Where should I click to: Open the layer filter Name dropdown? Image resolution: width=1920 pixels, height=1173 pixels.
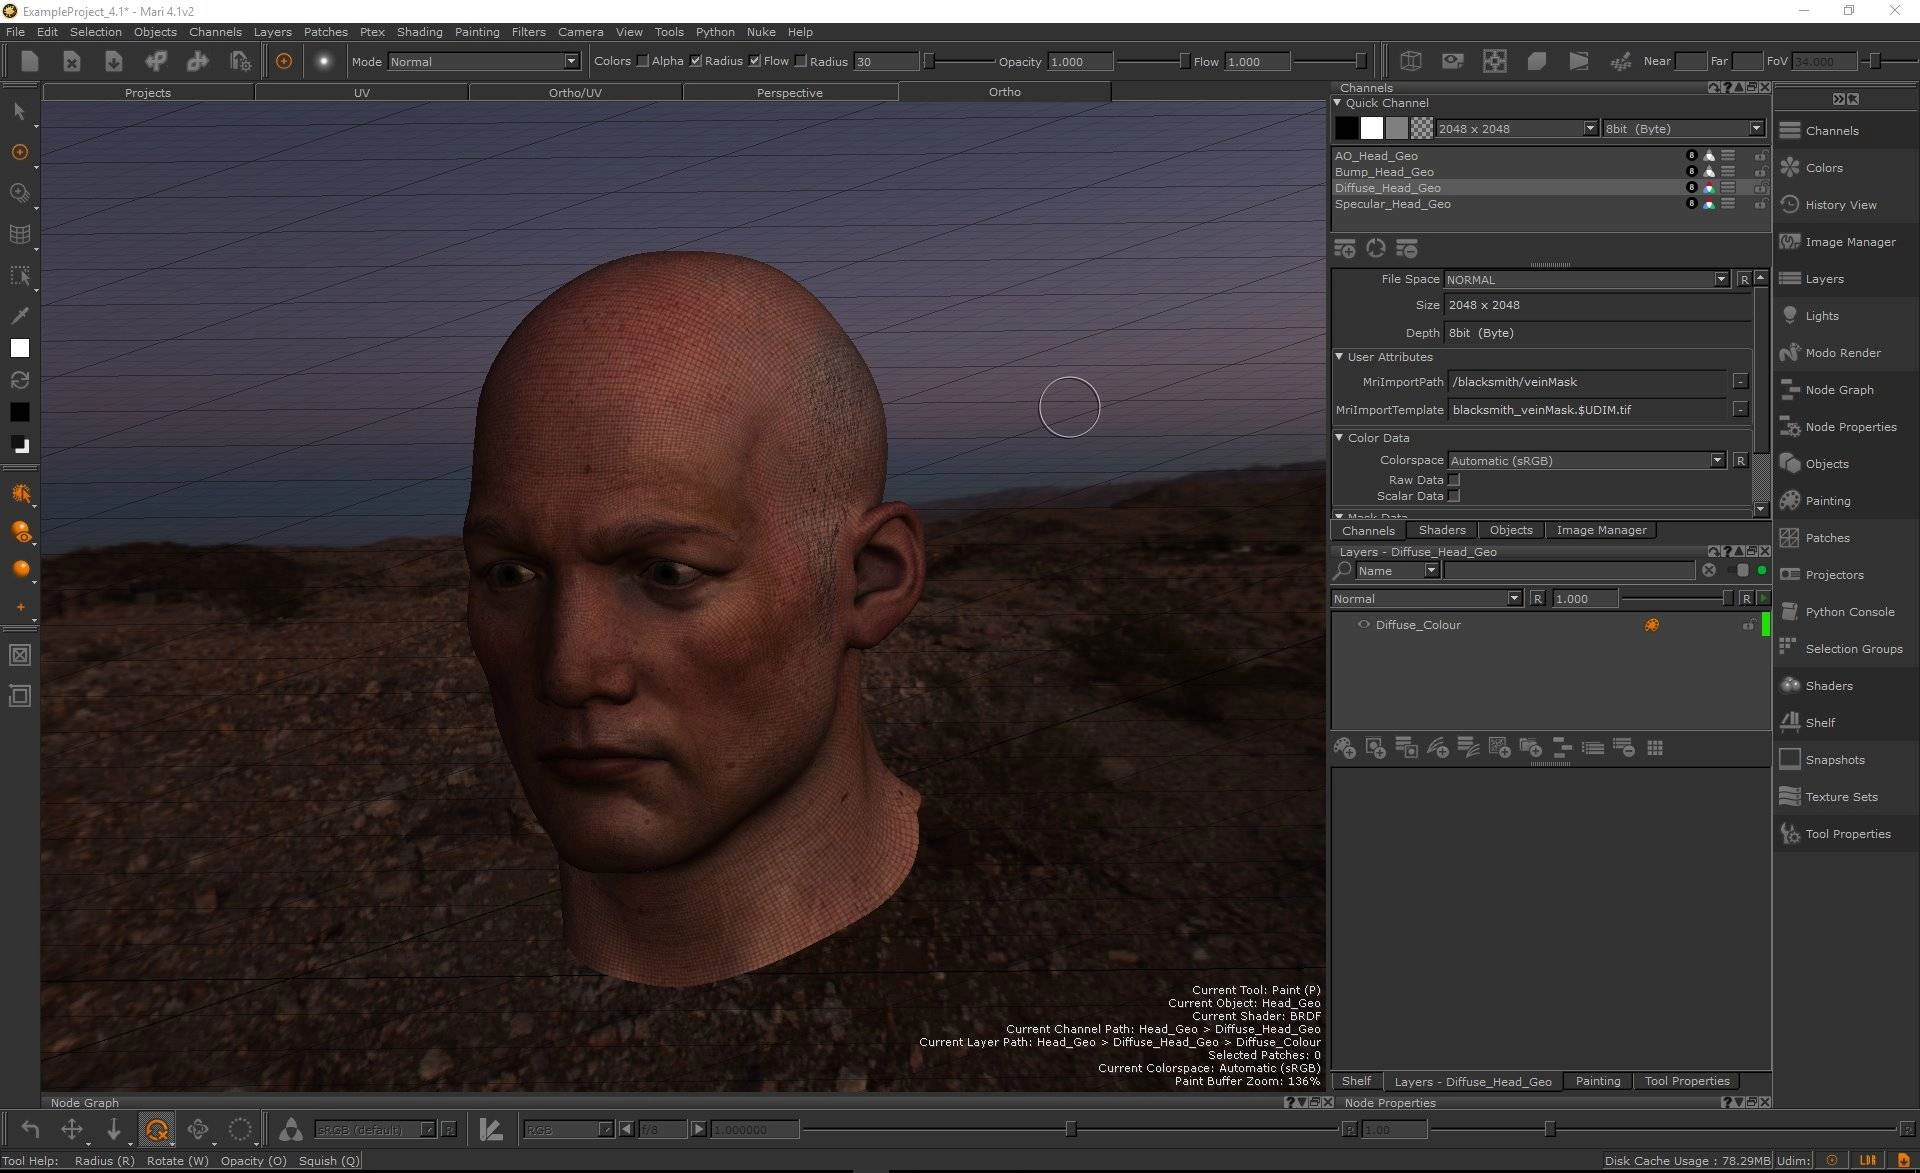point(1397,571)
